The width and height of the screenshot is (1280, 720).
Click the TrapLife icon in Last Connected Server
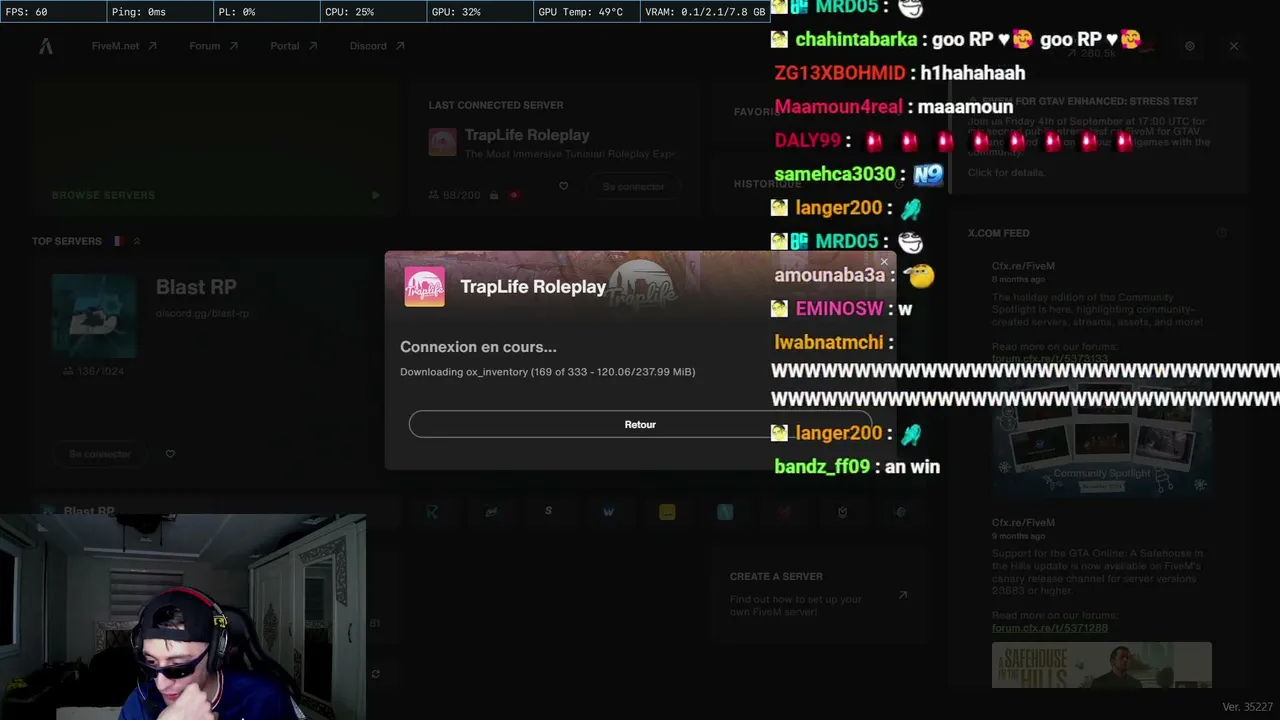coord(442,142)
